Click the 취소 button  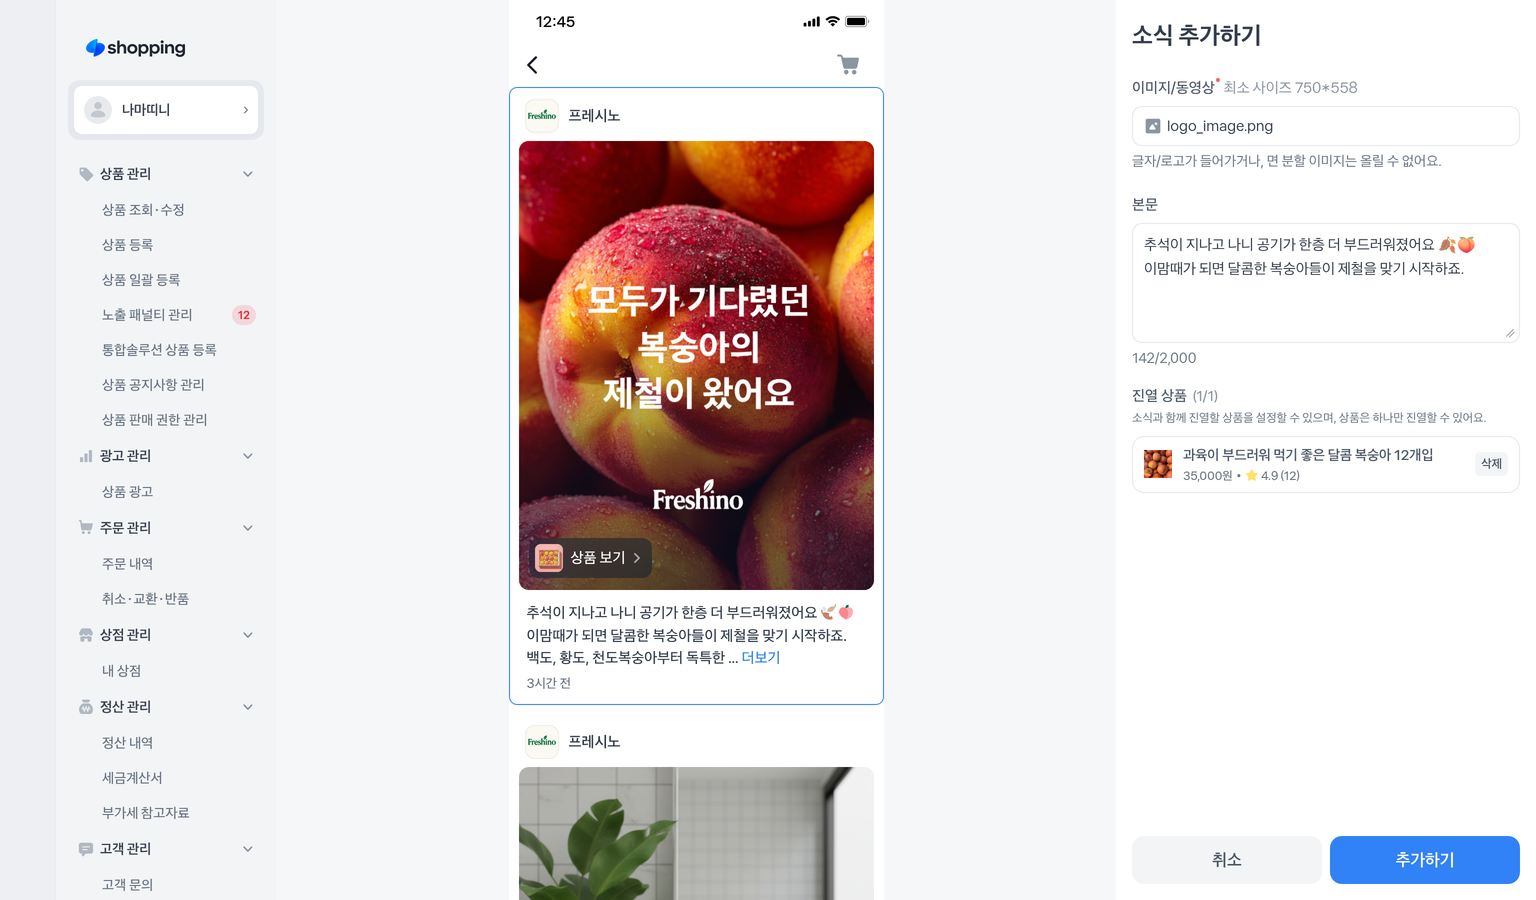pos(1227,860)
